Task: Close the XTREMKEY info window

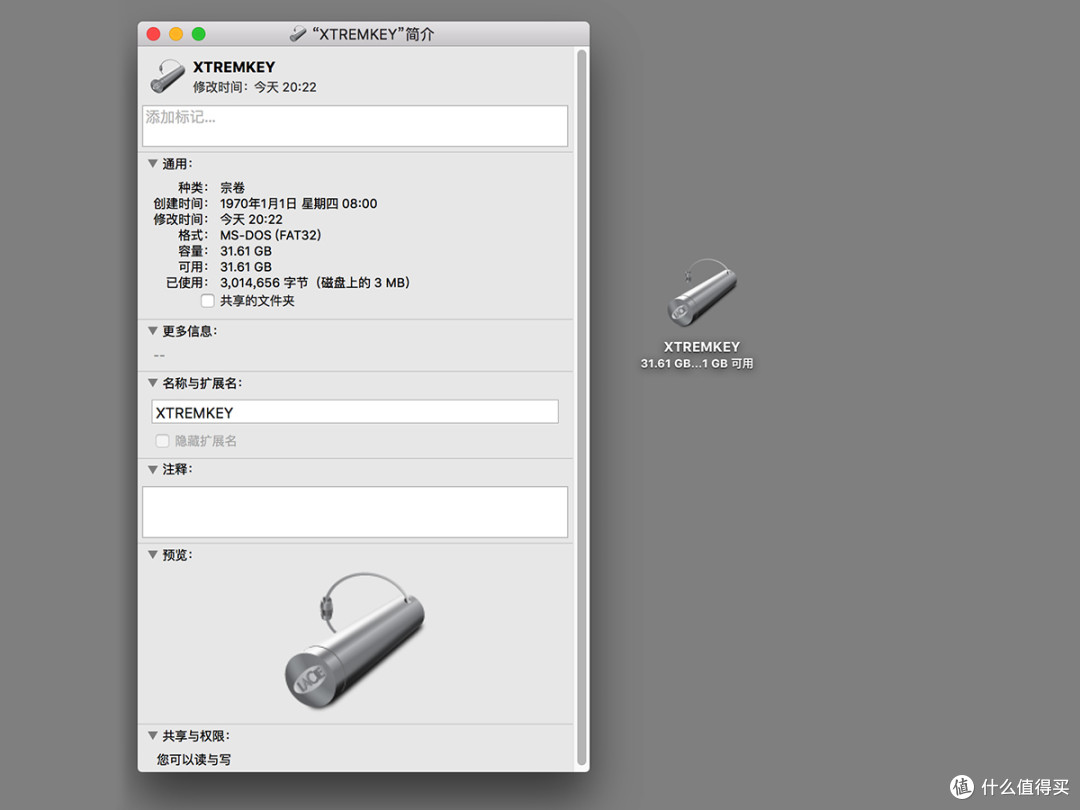Action: point(154,34)
